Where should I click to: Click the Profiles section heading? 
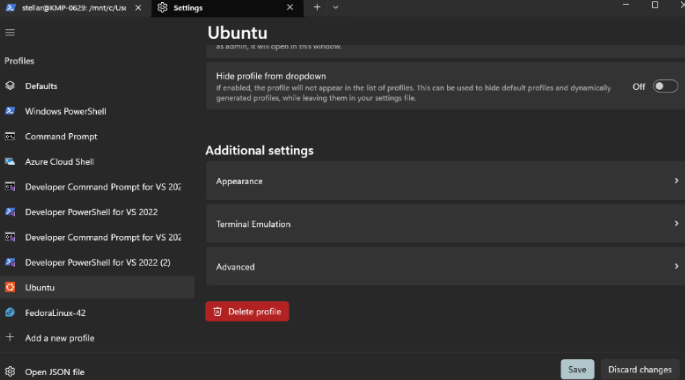pyautogui.click(x=19, y=61)
